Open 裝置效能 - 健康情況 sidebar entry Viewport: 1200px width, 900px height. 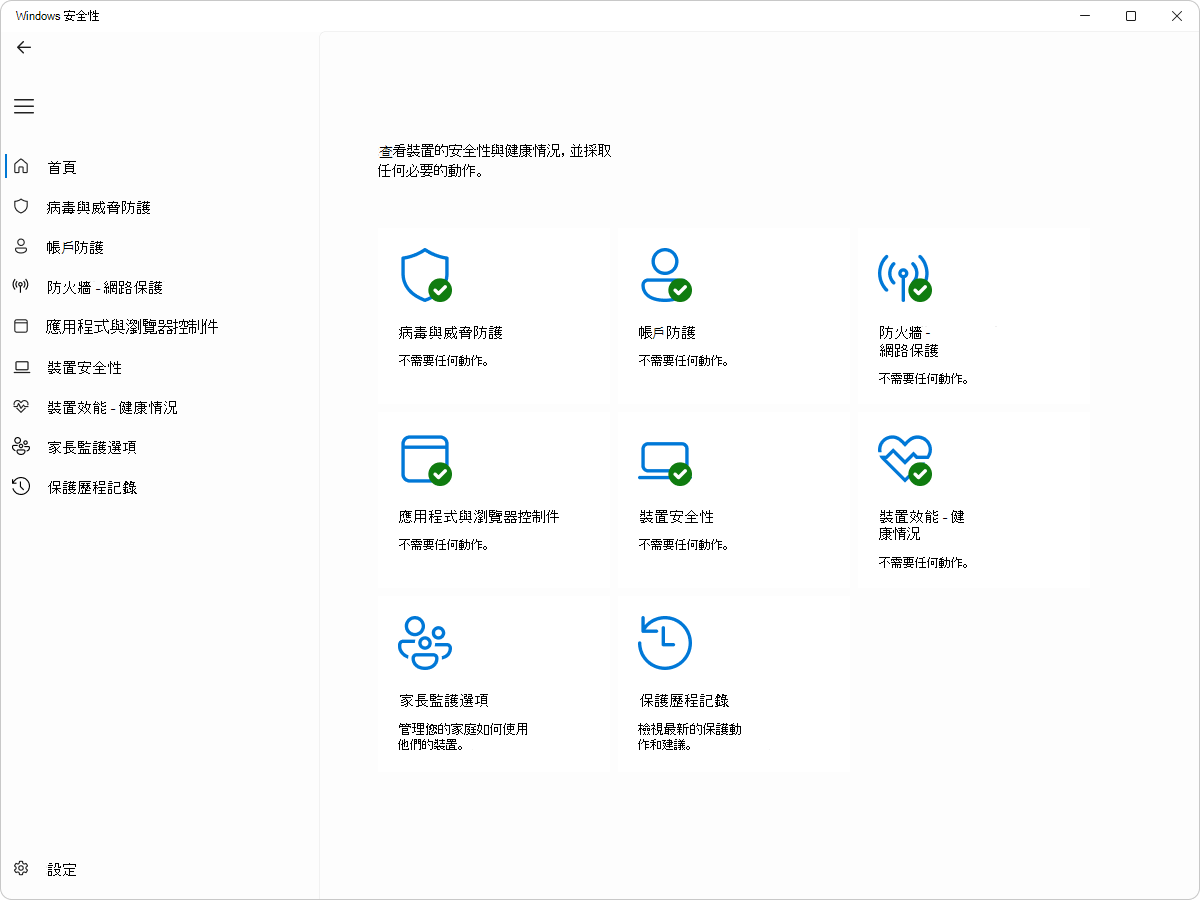[x=112, y=407]
